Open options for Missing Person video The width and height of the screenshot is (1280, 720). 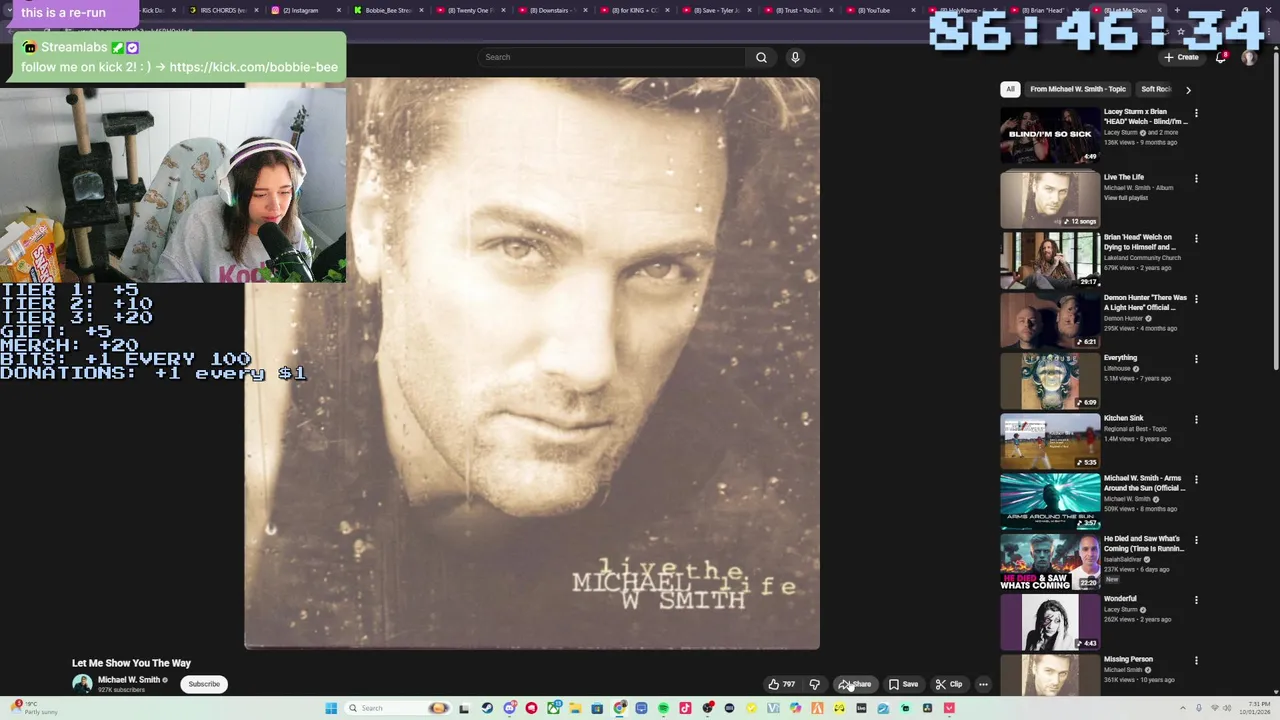pyautogui.click(x=1196, y=661)
